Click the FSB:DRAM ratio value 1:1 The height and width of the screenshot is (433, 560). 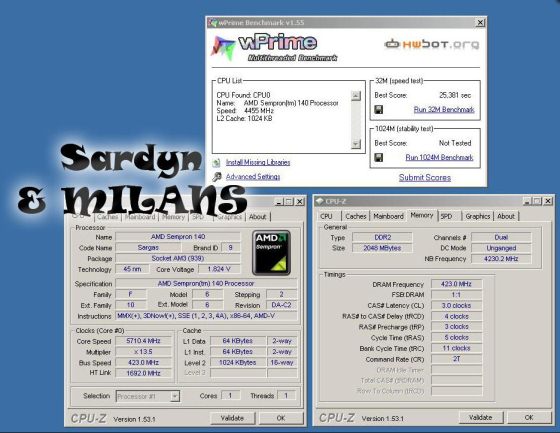[x=457, y=295]
